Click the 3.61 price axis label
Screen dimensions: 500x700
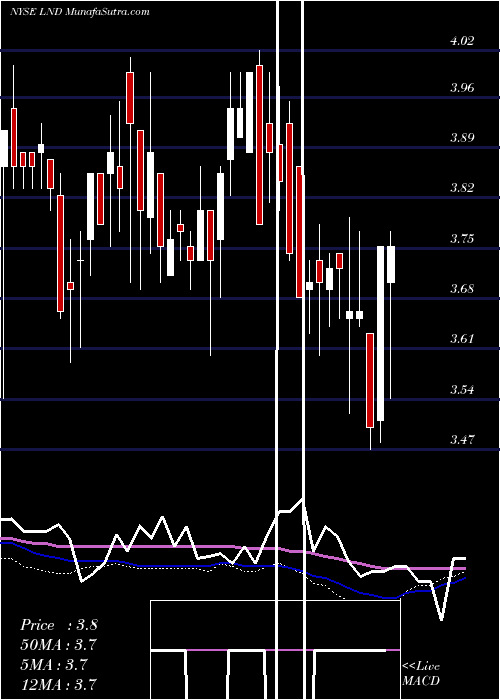click(462, 338)
